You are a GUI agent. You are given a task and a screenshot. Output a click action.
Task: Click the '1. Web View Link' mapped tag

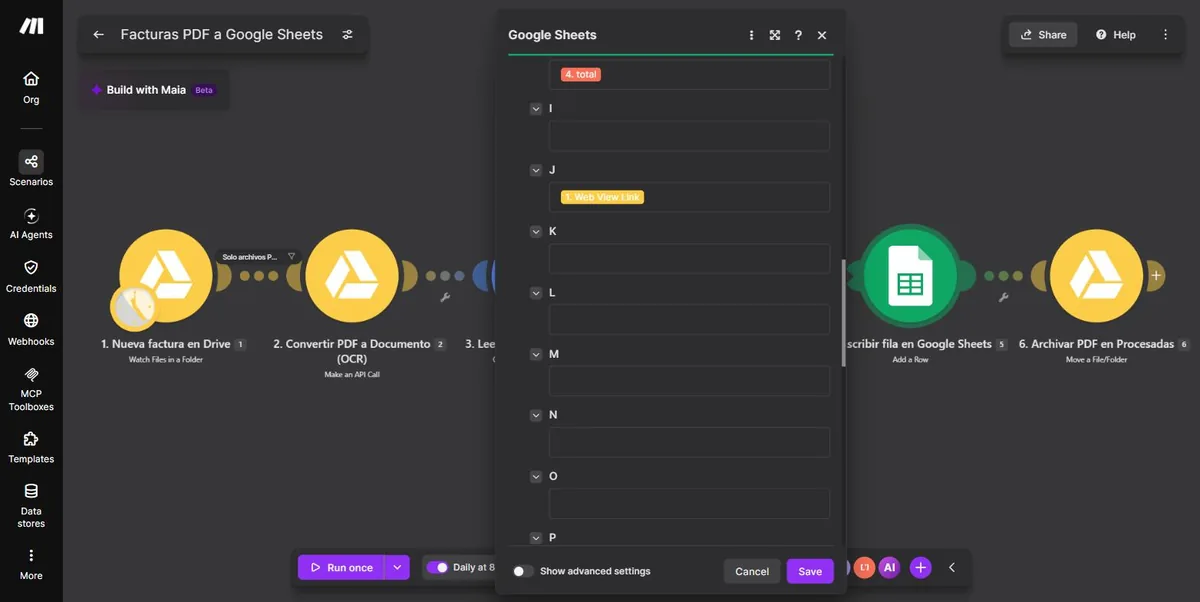pos(602,197)
